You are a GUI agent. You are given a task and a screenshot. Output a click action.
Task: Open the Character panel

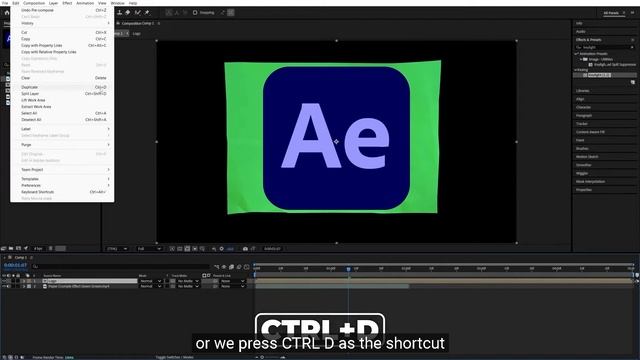point(583,107)
